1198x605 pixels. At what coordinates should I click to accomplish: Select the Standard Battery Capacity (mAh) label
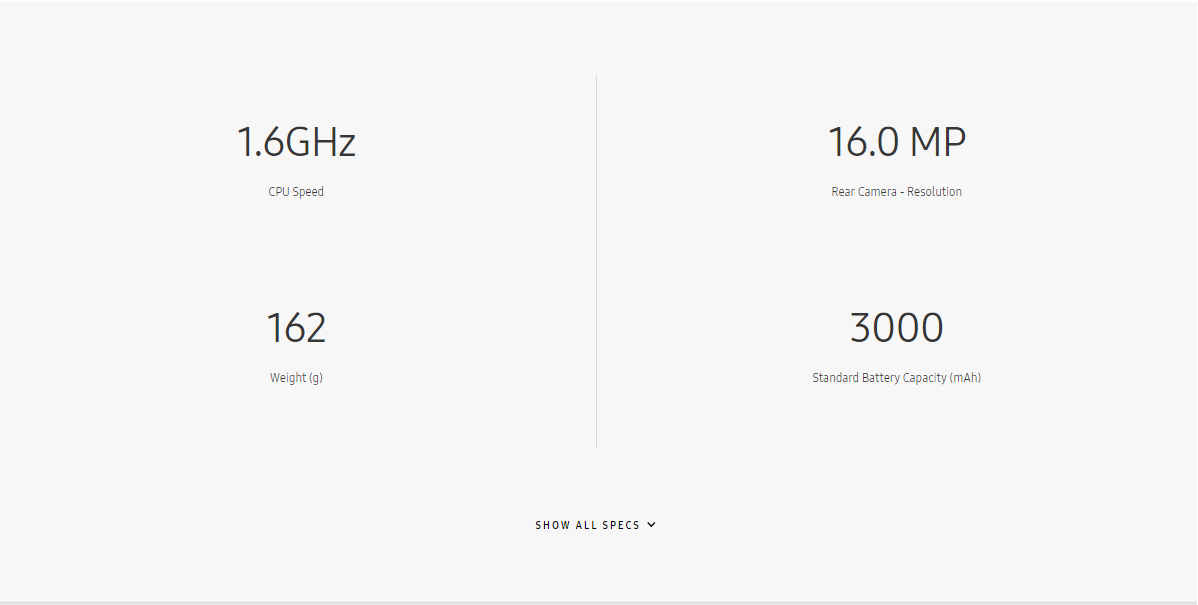[896, 378]
